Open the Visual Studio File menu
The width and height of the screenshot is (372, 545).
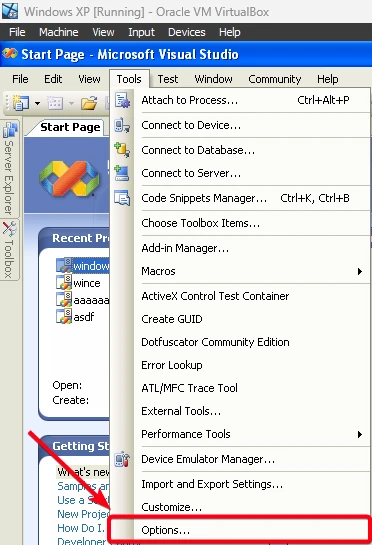[20, 79]
